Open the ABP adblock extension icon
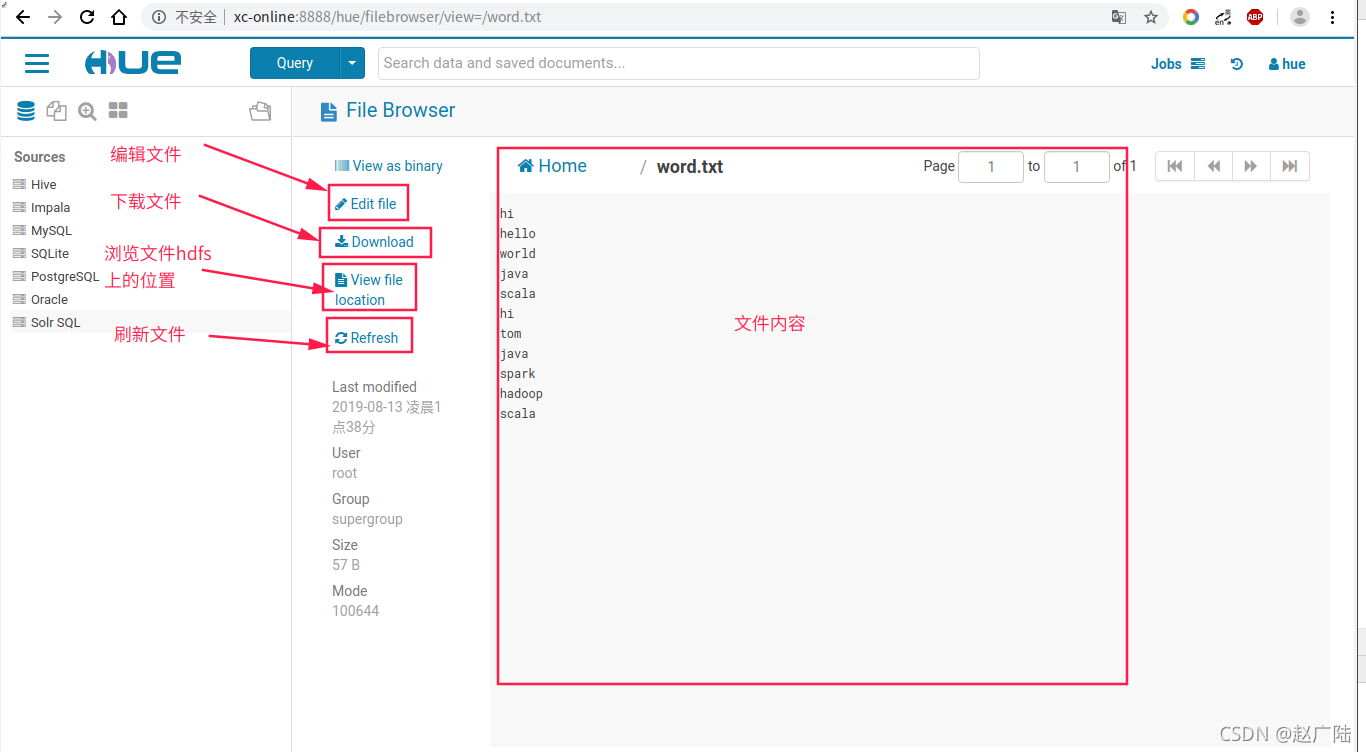The height and width of the screenshot is (752, 1366). 1255,17
